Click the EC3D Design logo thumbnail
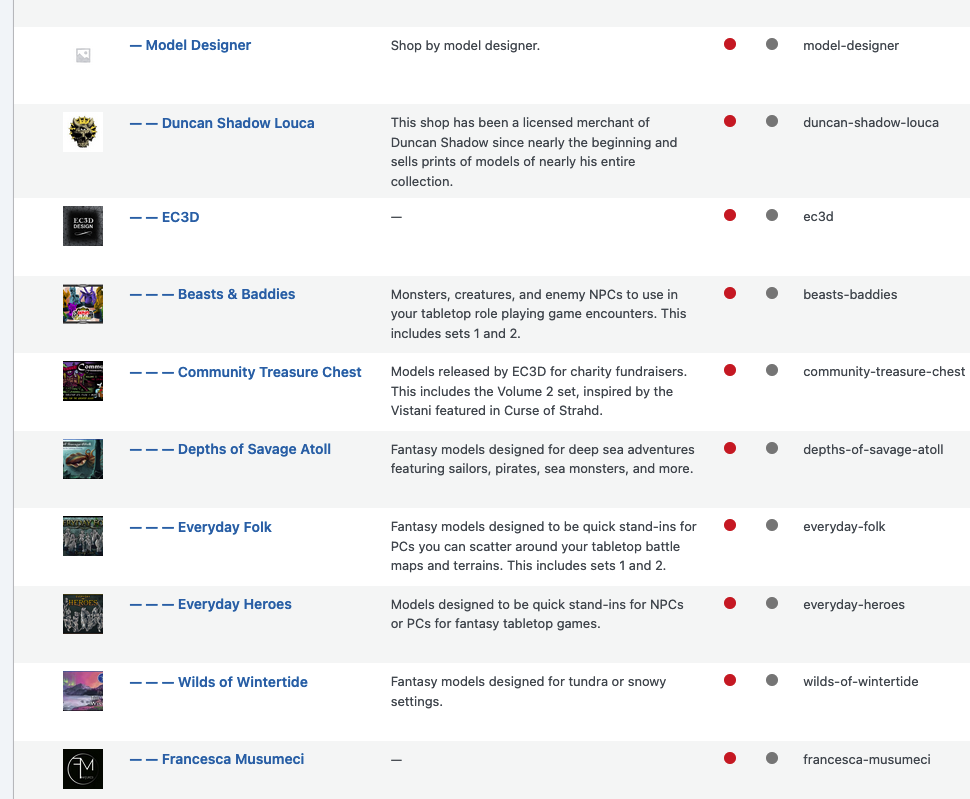The image size is (970, 799). [x=83, y=226]
